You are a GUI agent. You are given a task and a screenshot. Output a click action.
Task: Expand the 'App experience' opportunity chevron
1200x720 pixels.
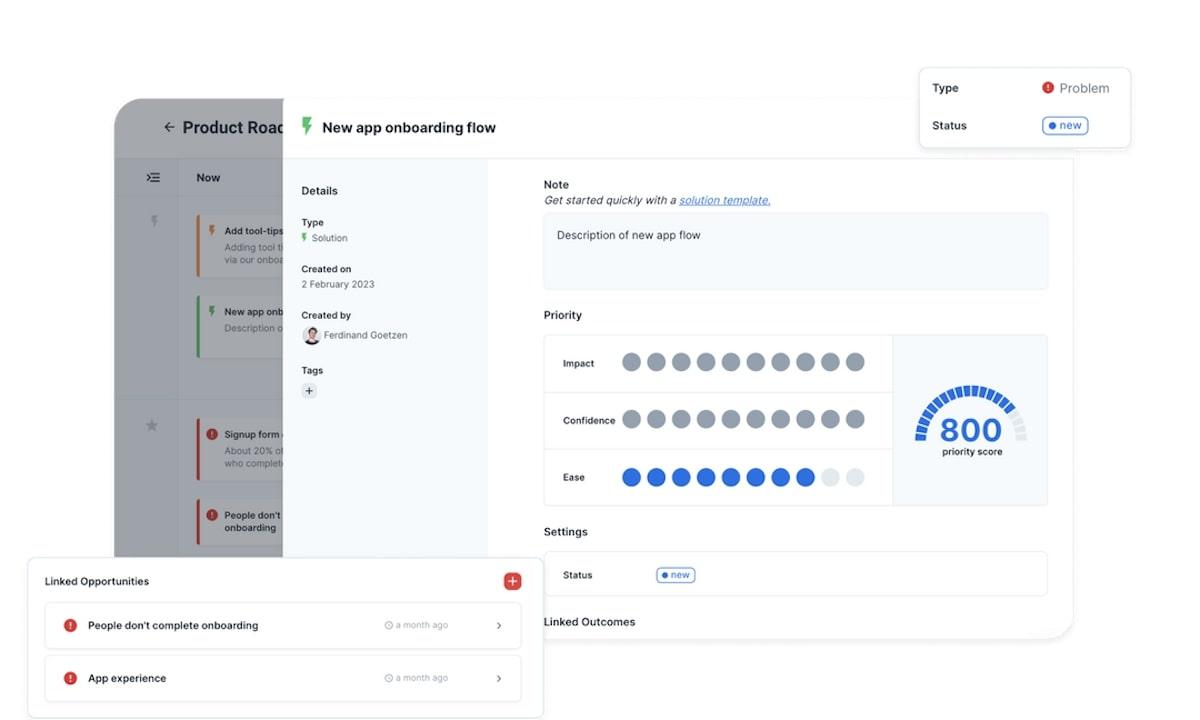(499, 679)
